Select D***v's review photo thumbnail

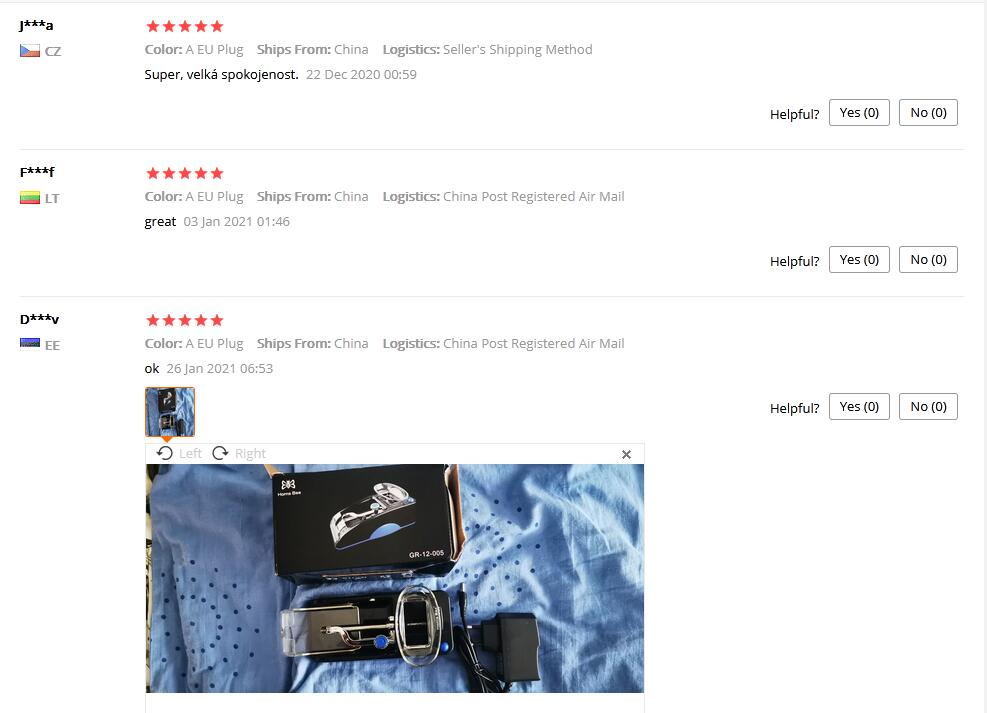[x=170, y=412]
